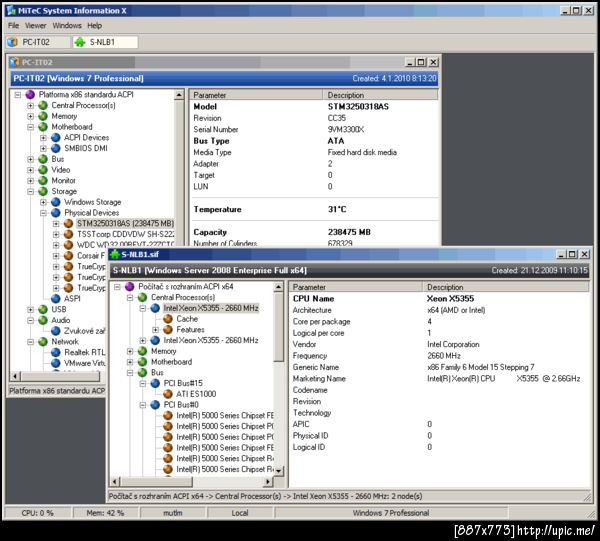Click the Serial Number row in PC-IT02
Image resolution: width=600 pixels, height=541 pixels.
tap(314, 129)
